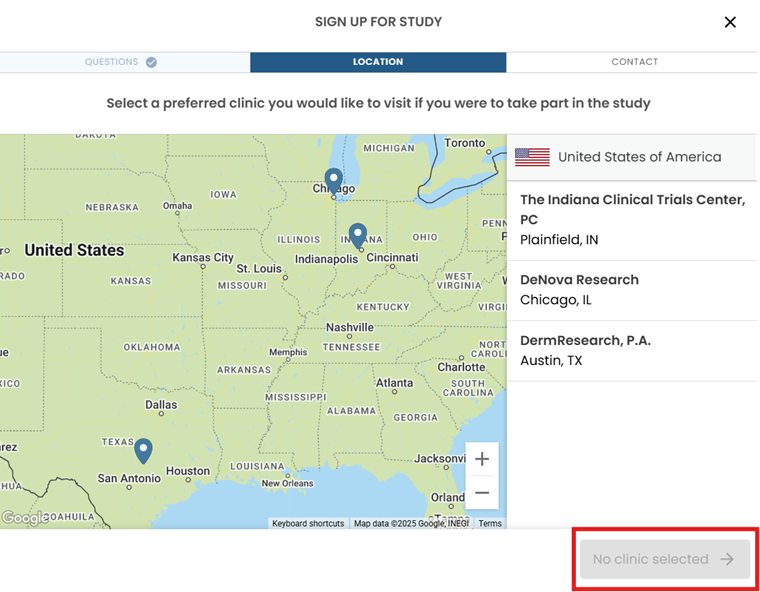Zoom out the map with minus button
This screenshot has width=760, height=592.
click(x=482, y=493)
